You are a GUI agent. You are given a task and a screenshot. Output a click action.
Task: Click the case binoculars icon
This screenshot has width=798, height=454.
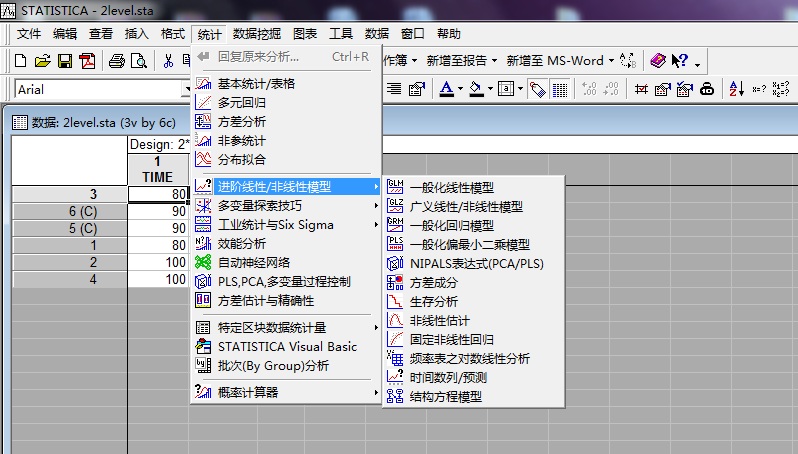click(707, 89)
